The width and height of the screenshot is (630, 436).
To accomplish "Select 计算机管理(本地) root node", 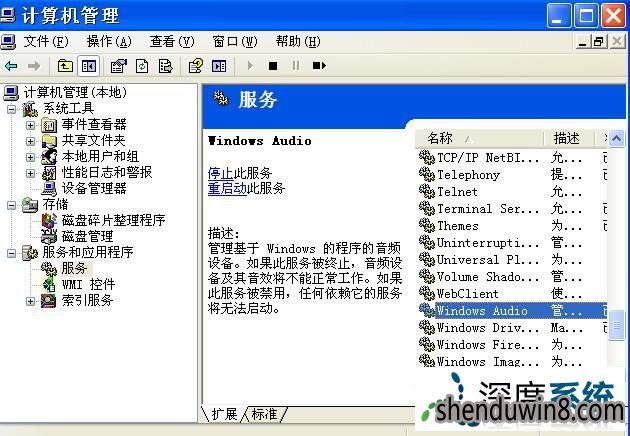I will pyautogui.click(x=75, y=92).
